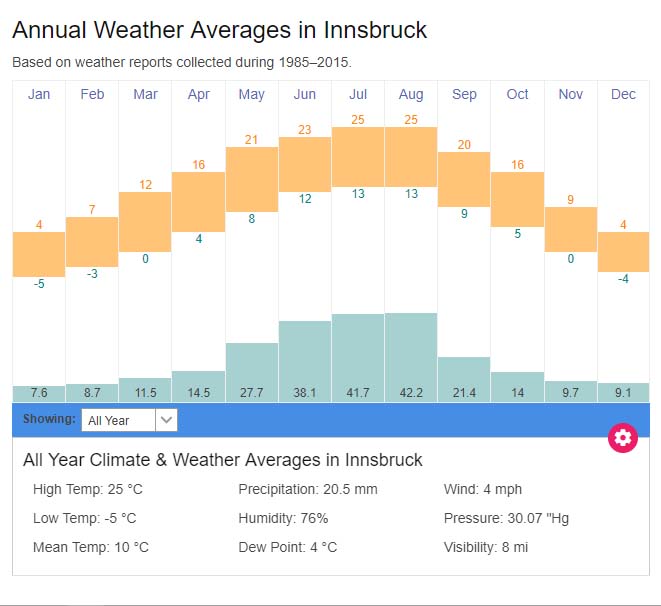Choose the Oct month label

517,94
